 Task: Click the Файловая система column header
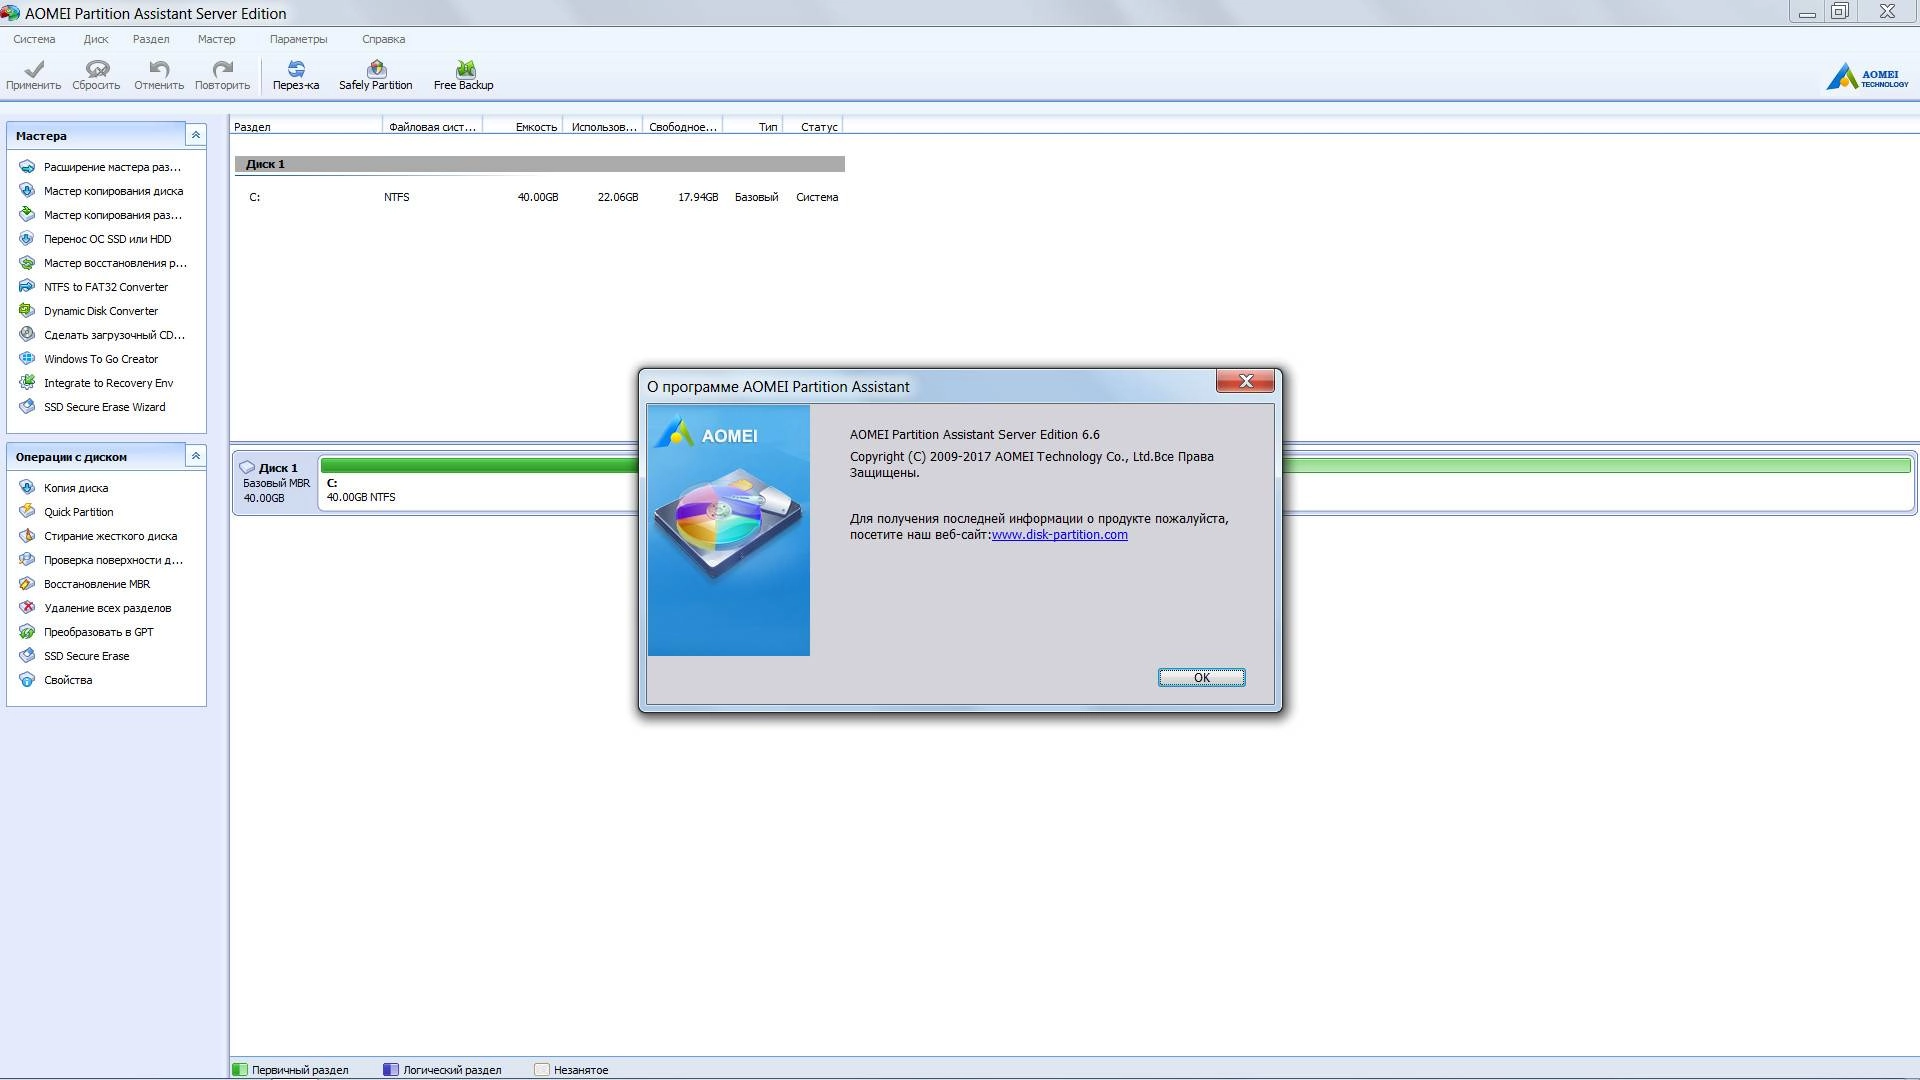[x=432, y=126]
